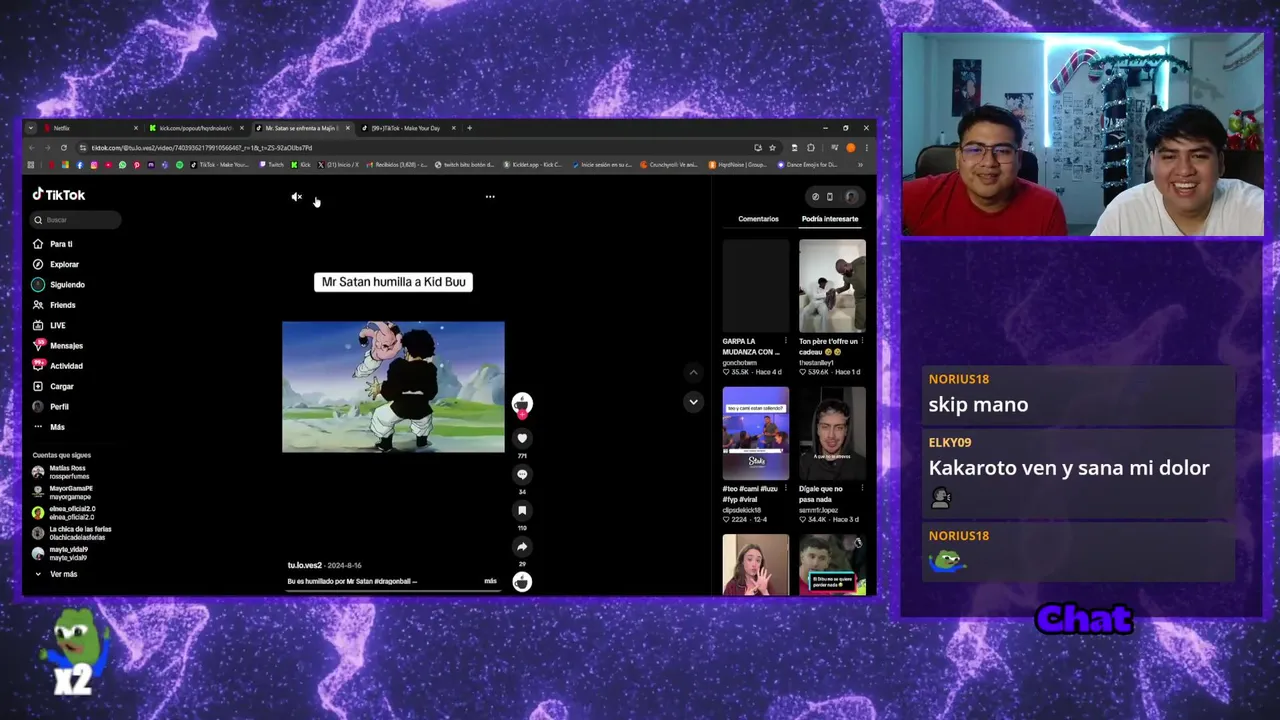Viewport: 1280px width, 720px height.
Task: Open mayte_vidal9 followed account
Action: (60, 553)
